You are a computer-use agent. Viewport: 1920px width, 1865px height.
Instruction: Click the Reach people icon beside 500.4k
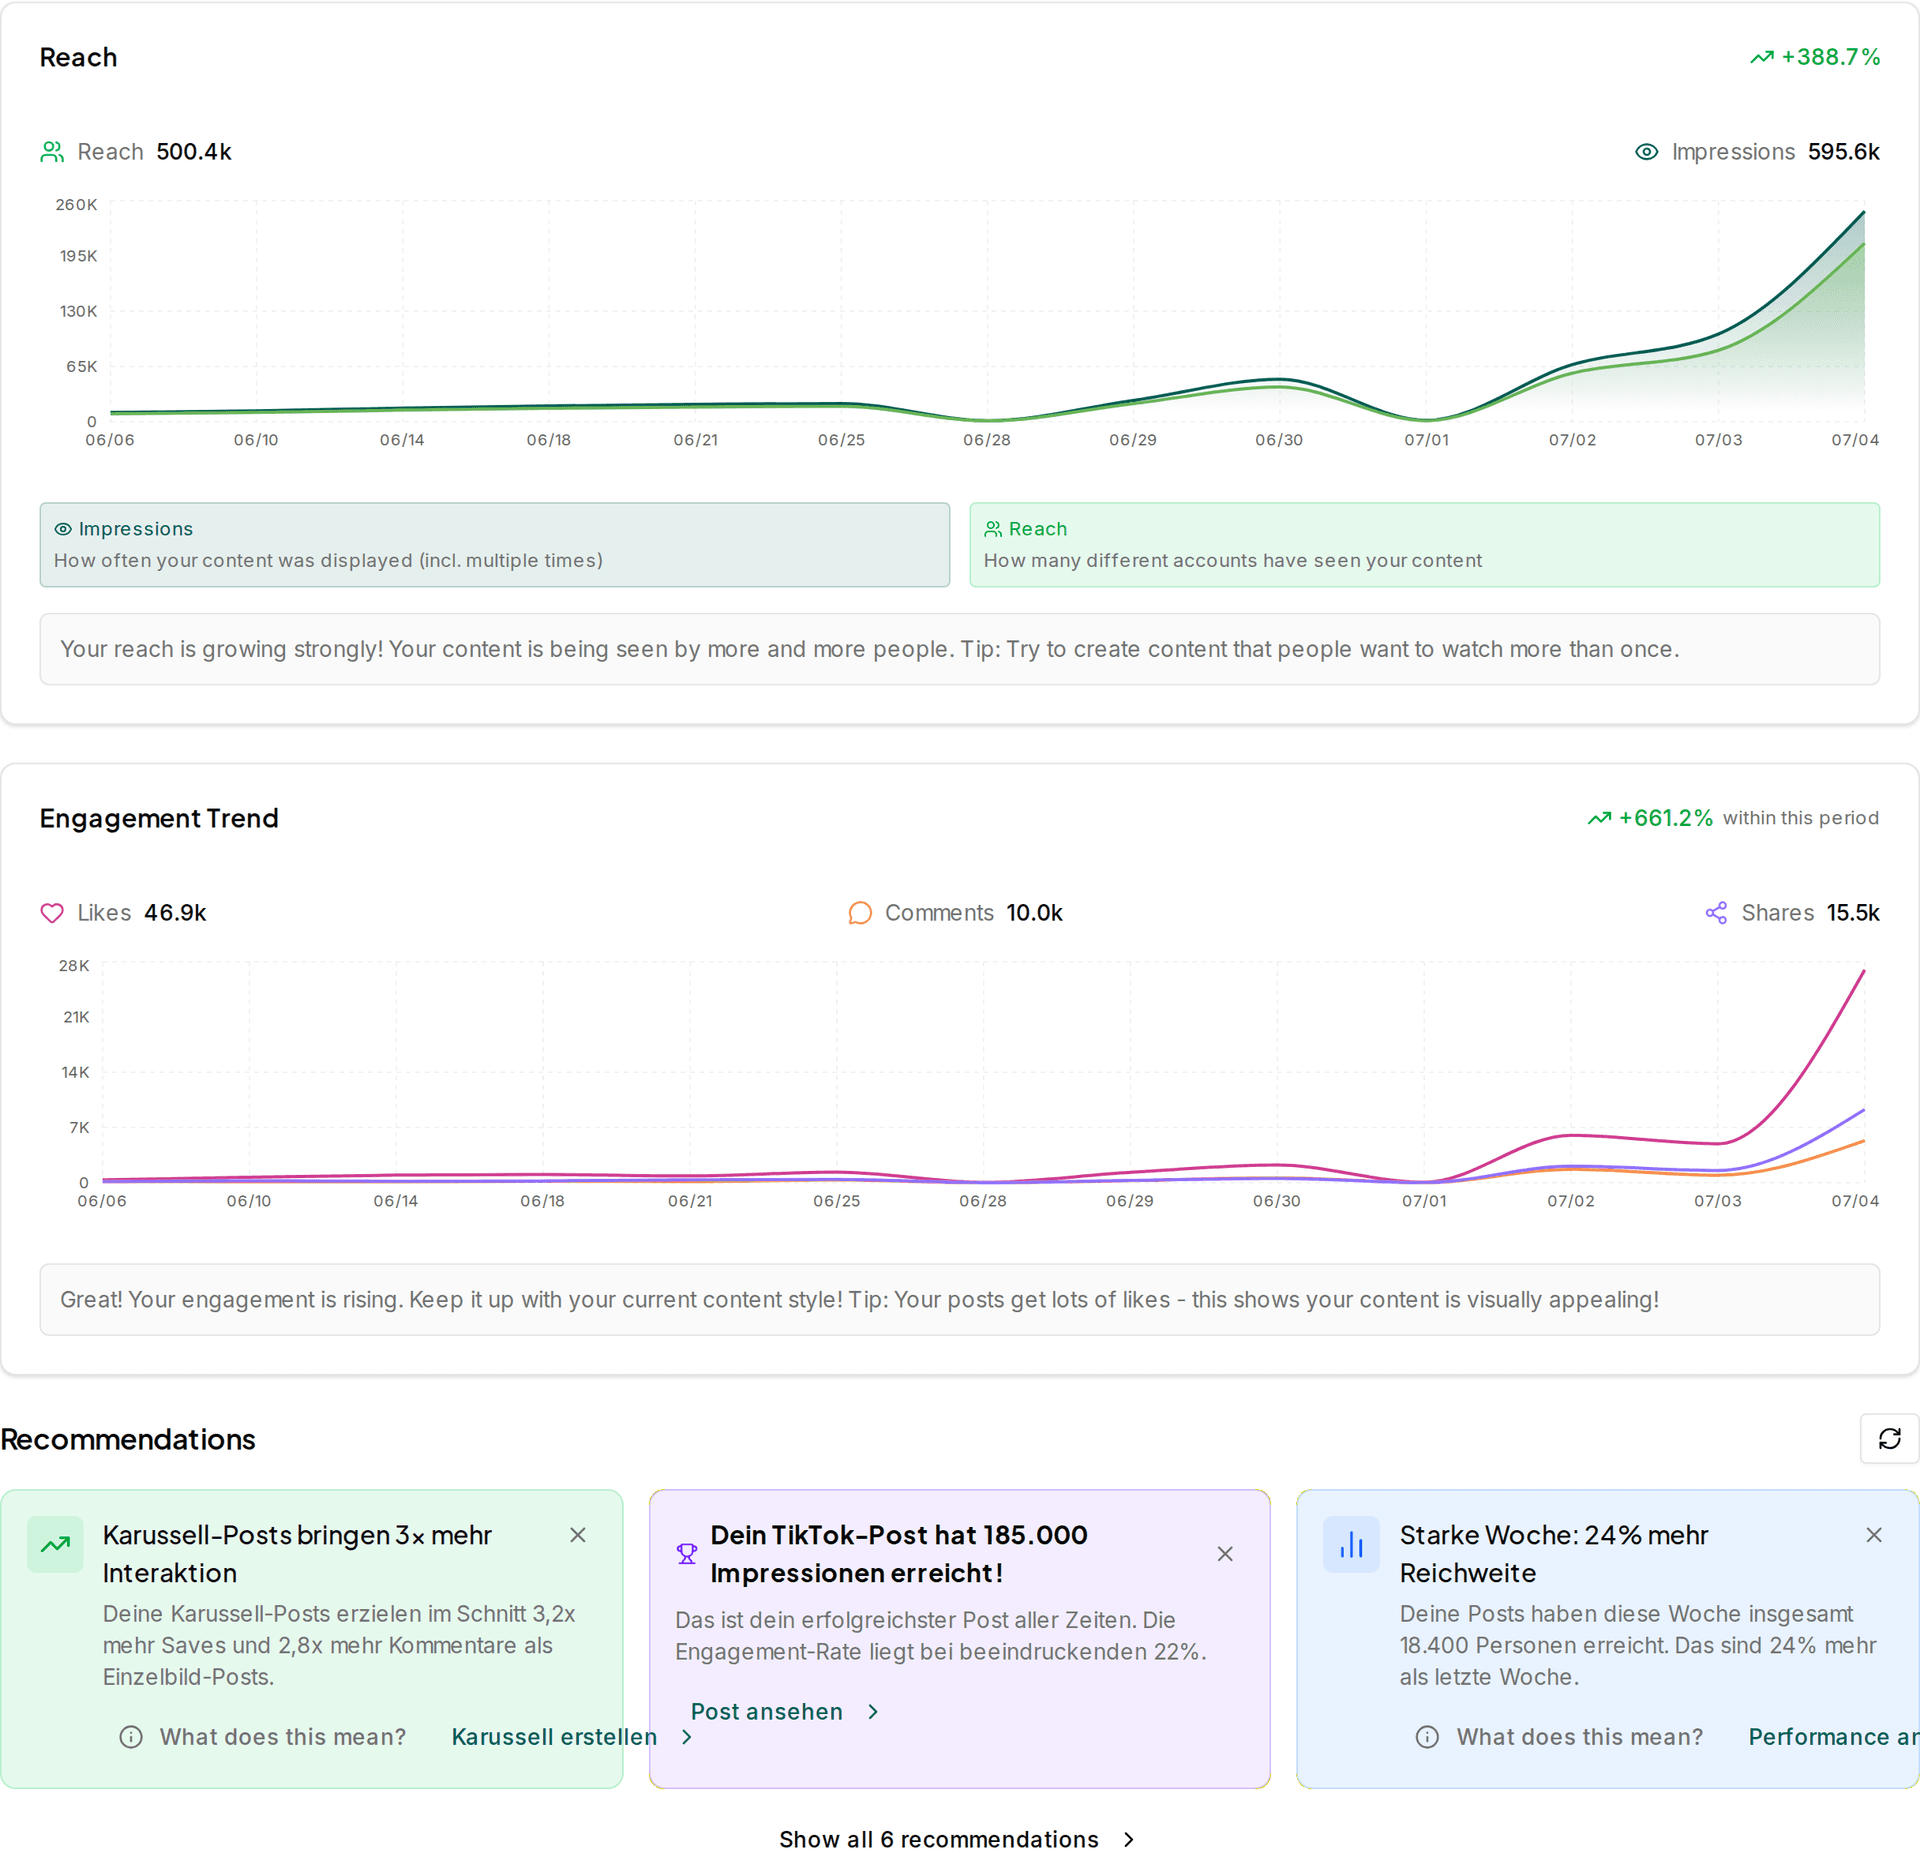pos(52,152)
